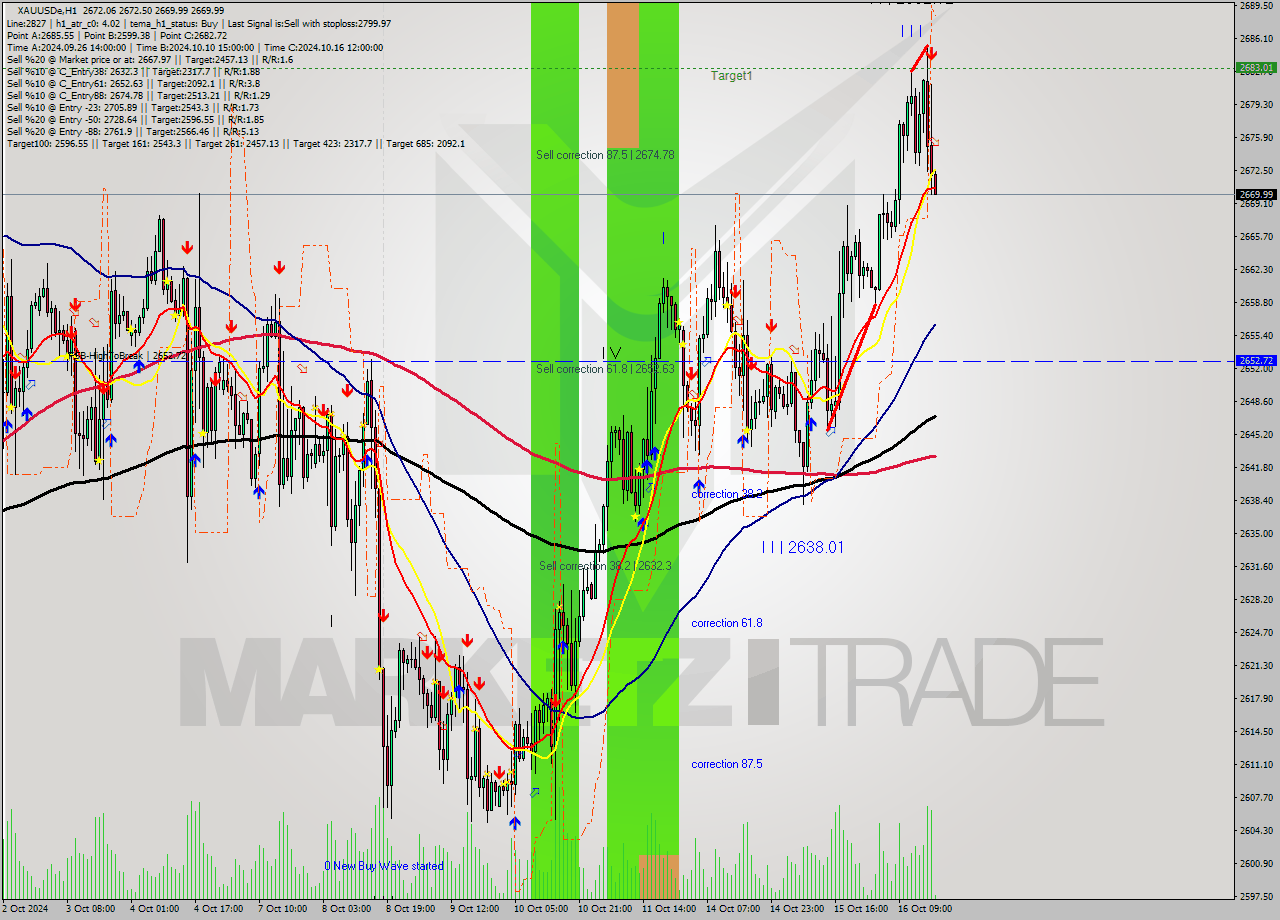The width and height of the screenshot is (1280, 920).
Task: Click '4 Oct 17:00' on the time axis
Action: (x=220, y=909)
